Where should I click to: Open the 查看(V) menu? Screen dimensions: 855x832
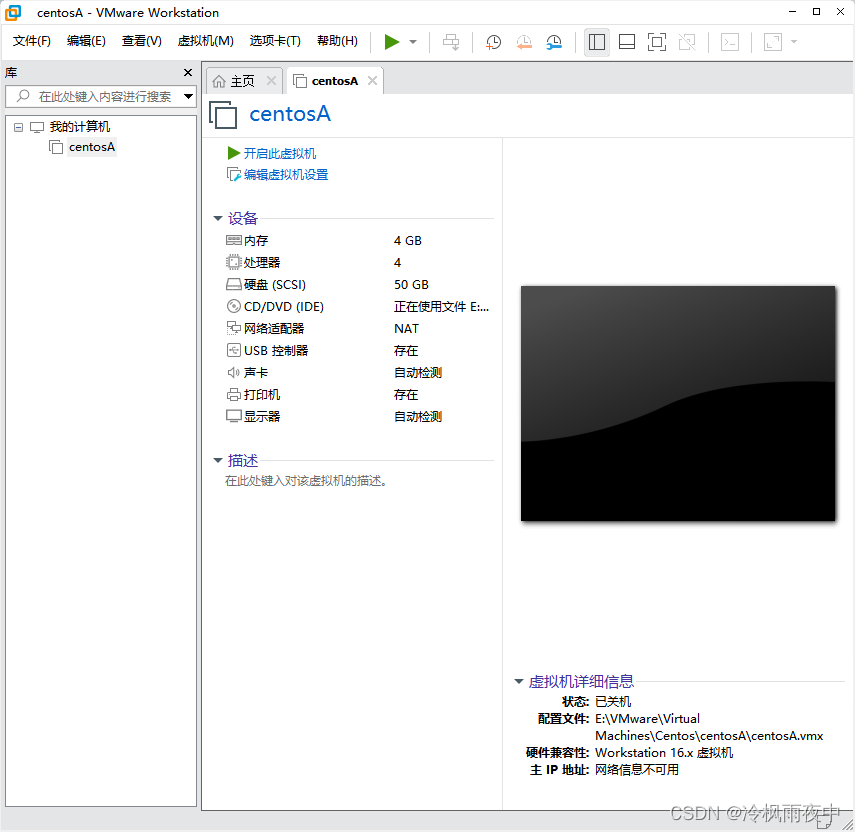[141, 41]
